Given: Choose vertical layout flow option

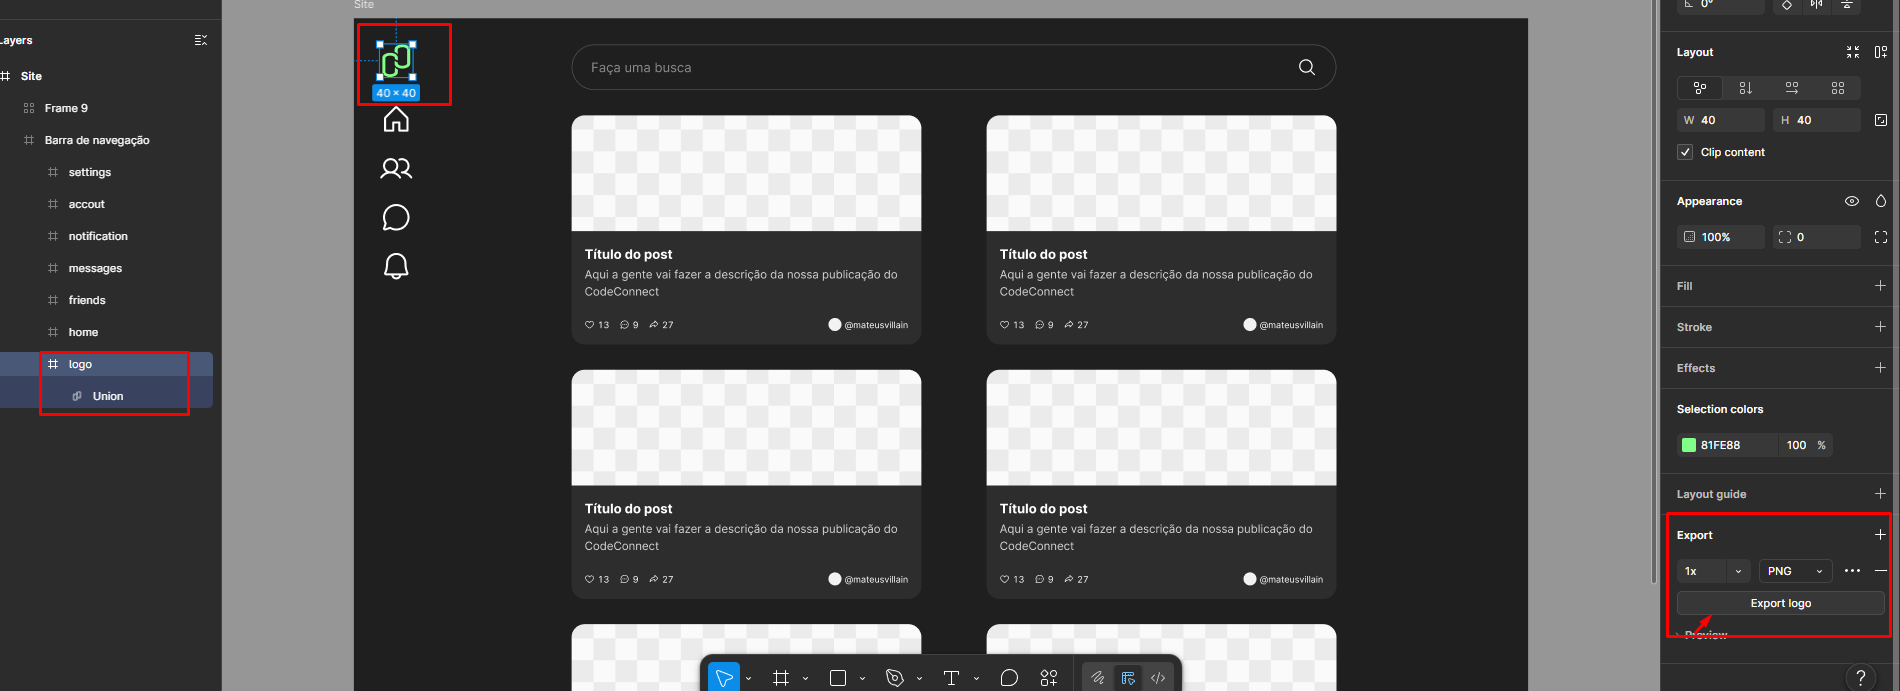Looking at the screenshot, I should pos(1746,88).
